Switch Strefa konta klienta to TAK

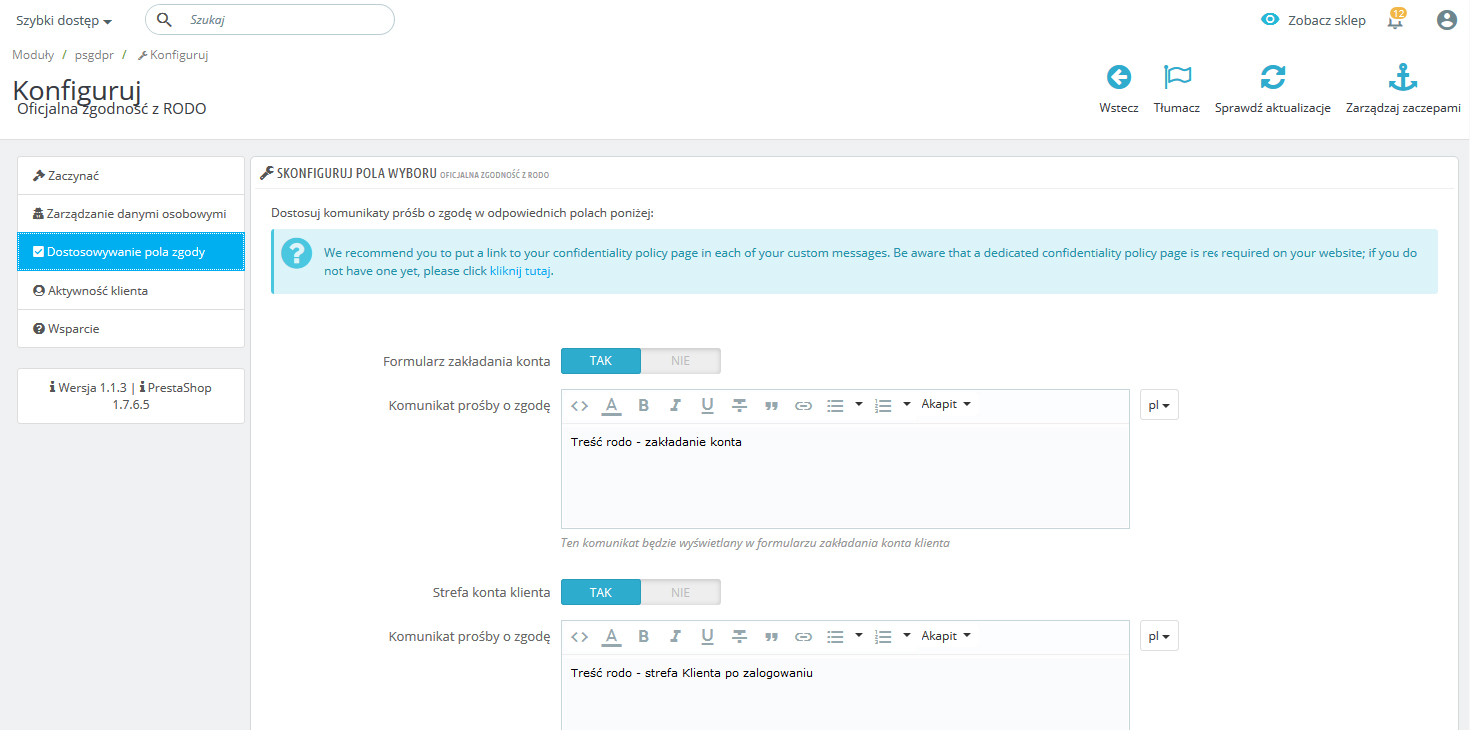(x=601, y=593)
